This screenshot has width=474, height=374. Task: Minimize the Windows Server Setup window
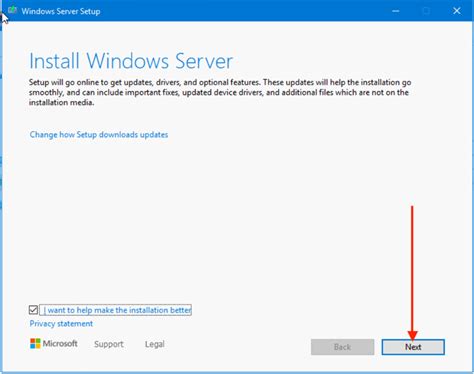click(x=396, y=11)
